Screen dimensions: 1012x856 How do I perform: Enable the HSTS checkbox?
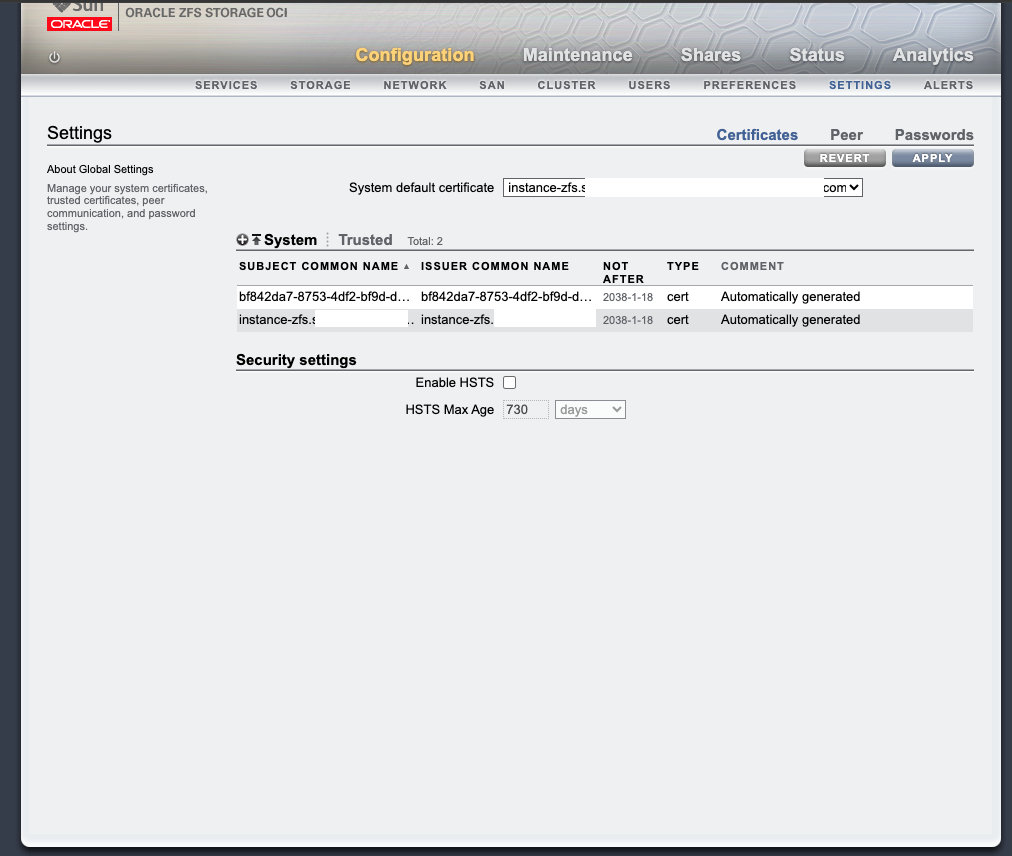[x=509, y=382]
